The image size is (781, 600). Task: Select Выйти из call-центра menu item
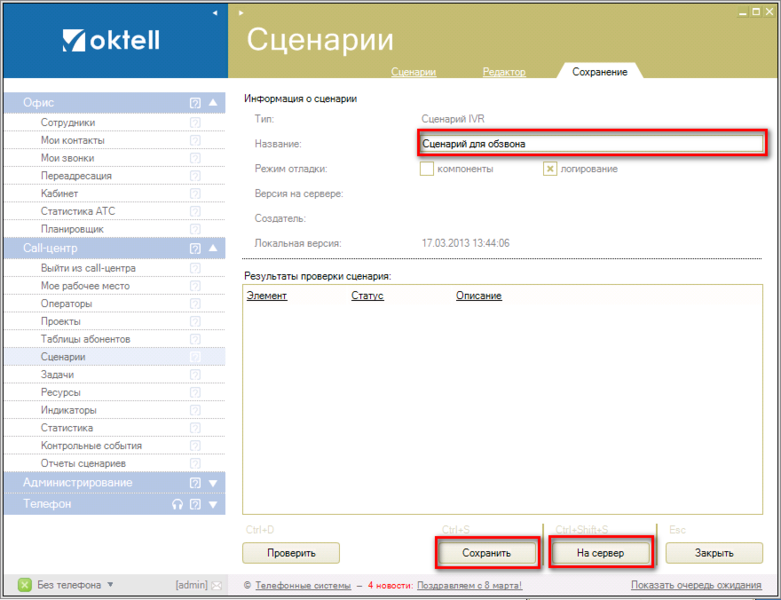pos(88,268)
